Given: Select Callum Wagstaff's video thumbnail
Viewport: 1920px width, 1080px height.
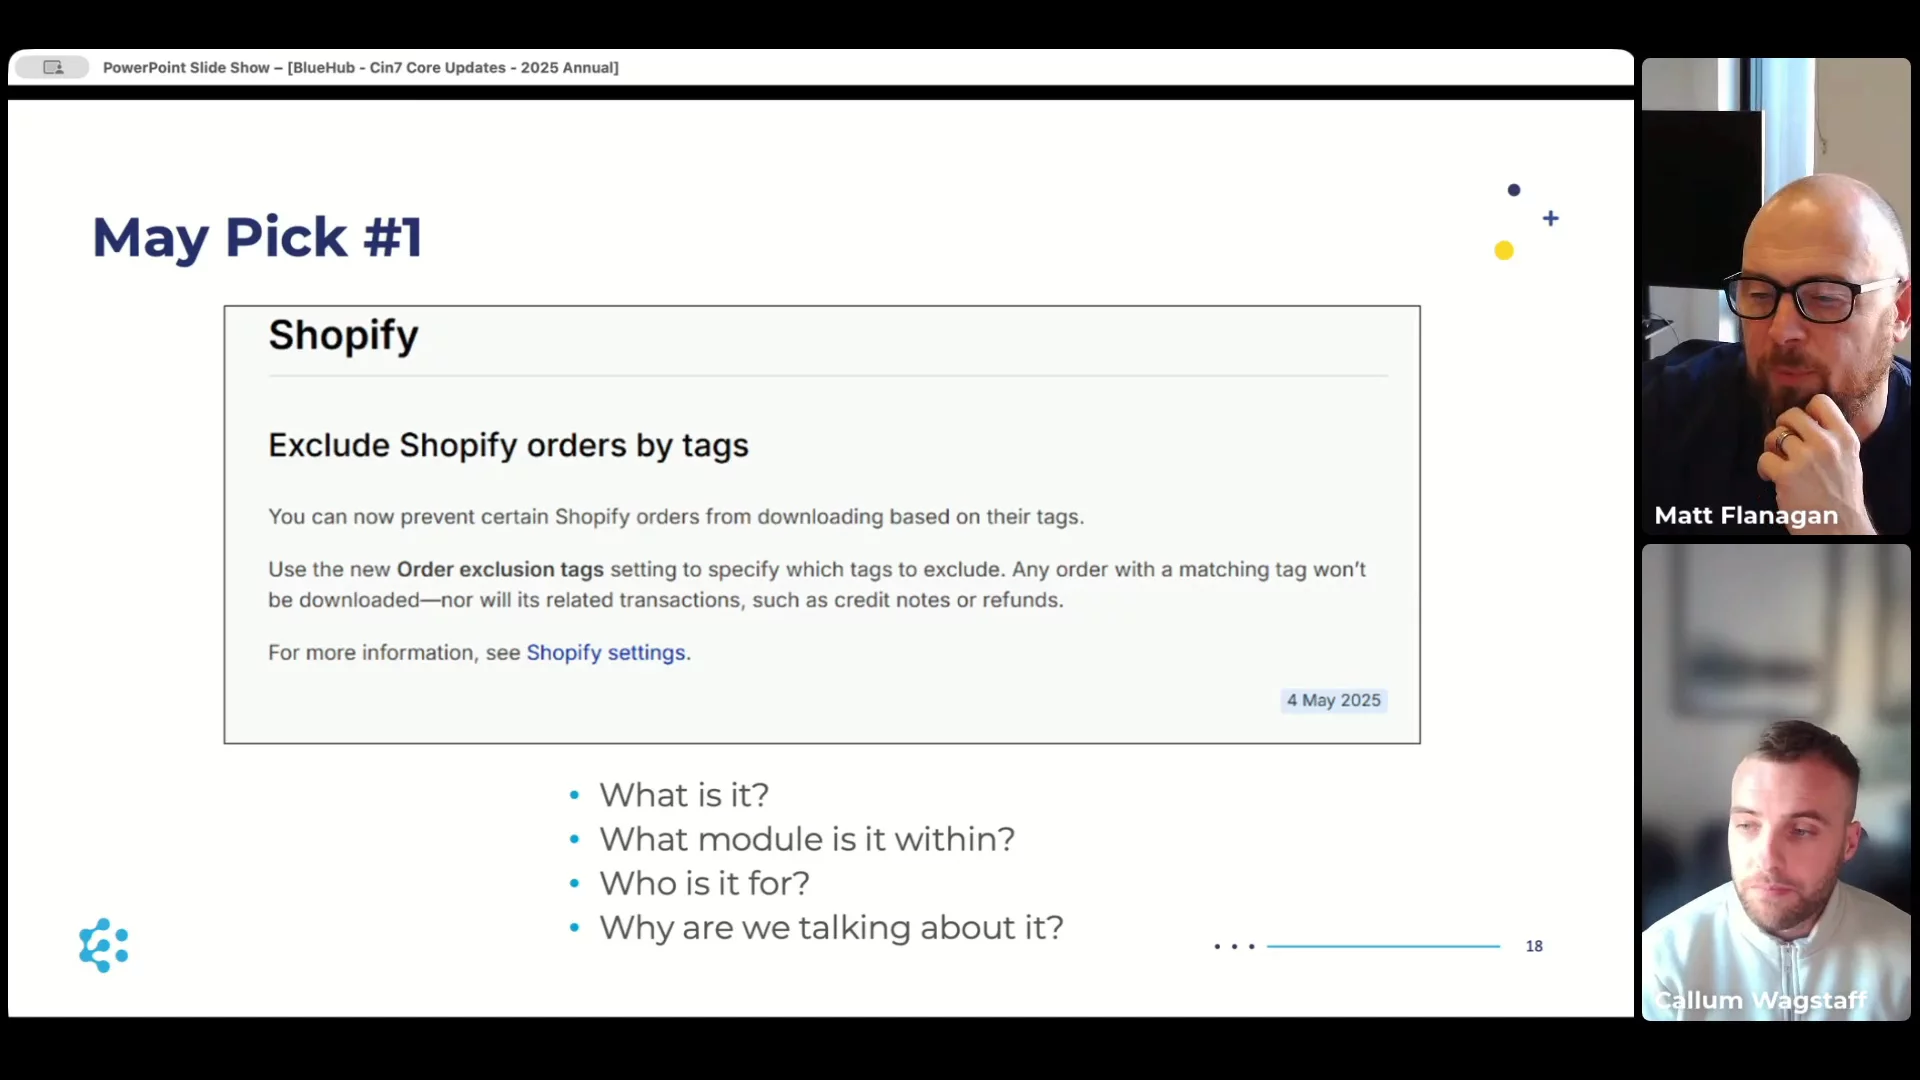Looking at the screenshot, I should [1776, 780].
